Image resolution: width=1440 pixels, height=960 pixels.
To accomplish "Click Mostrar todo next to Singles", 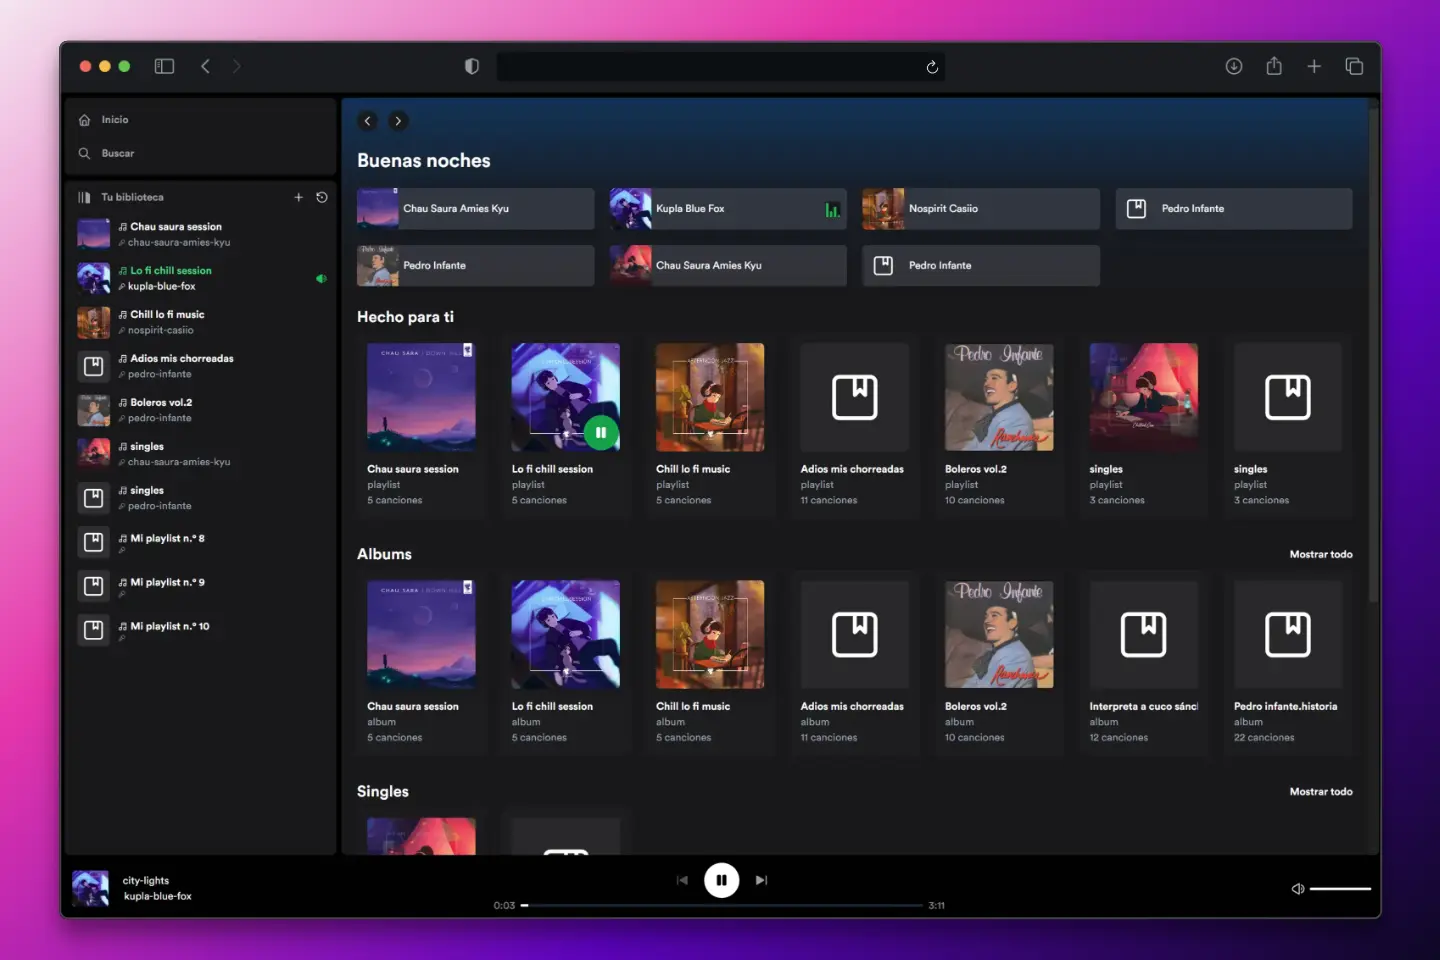I will point(1321,792).
